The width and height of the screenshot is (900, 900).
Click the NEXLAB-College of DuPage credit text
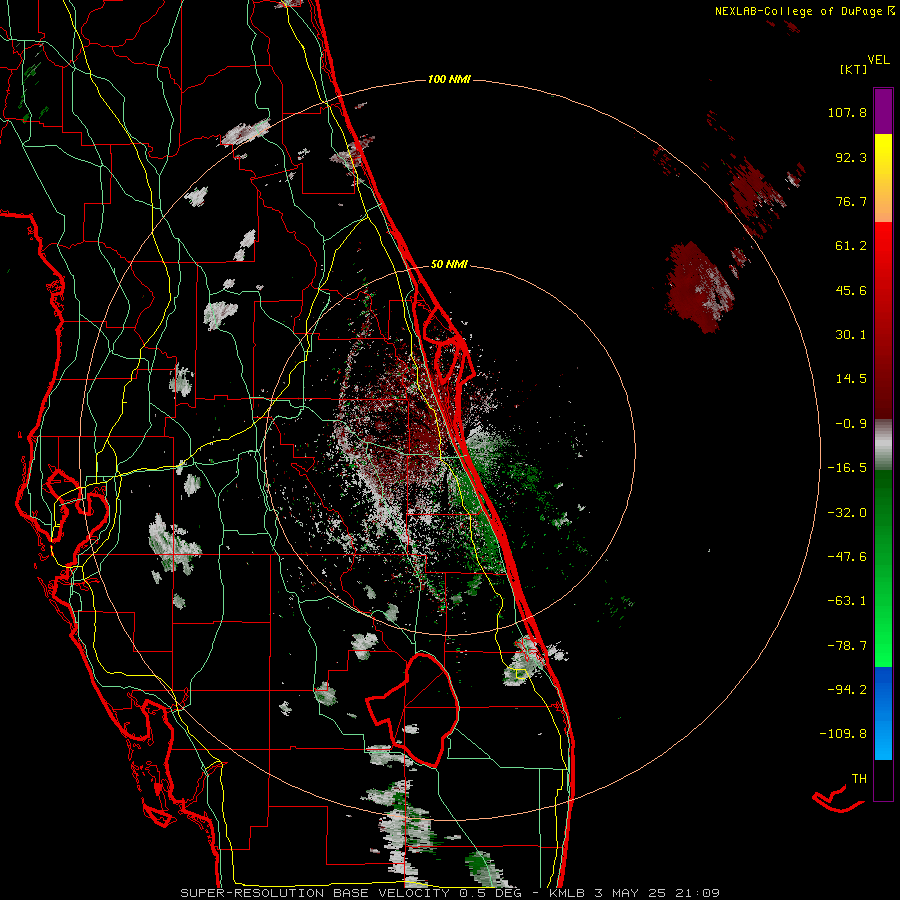click(804, 11)
